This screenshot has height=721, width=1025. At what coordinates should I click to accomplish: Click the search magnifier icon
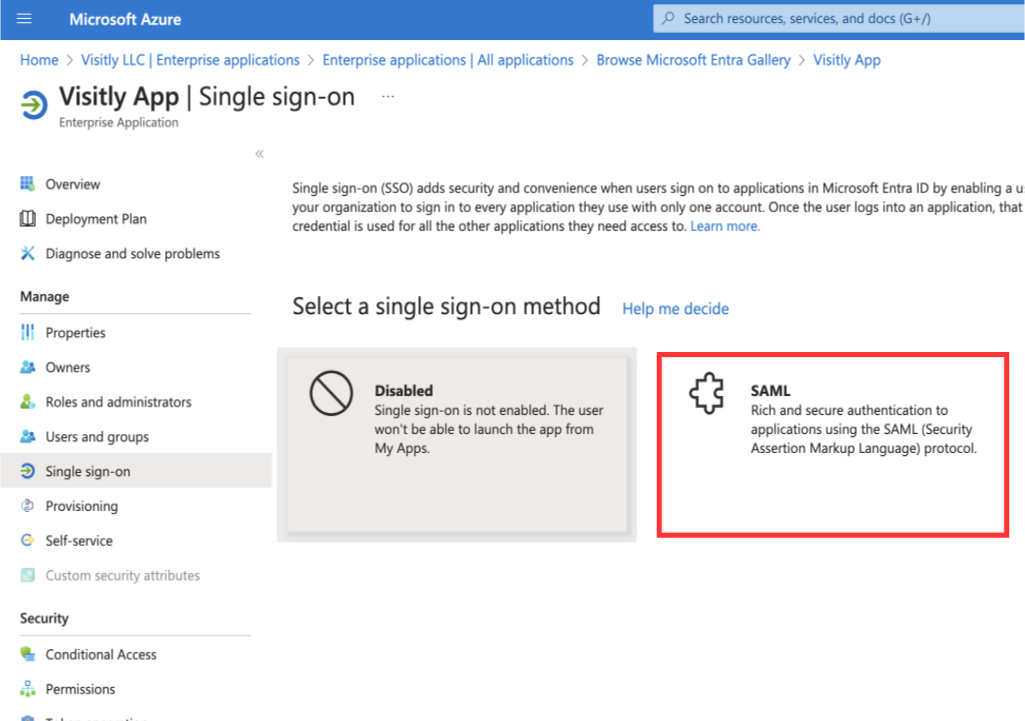(668, 18)
